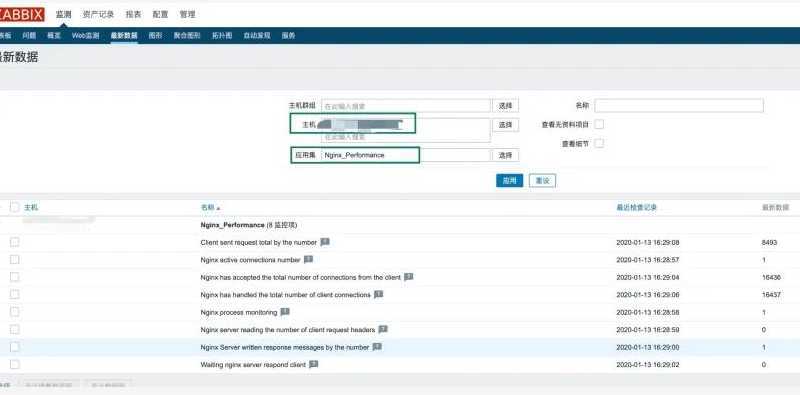Check the box for Nginx server reading headers row
This screenshot has height=395, width=800.
[15, 329]
